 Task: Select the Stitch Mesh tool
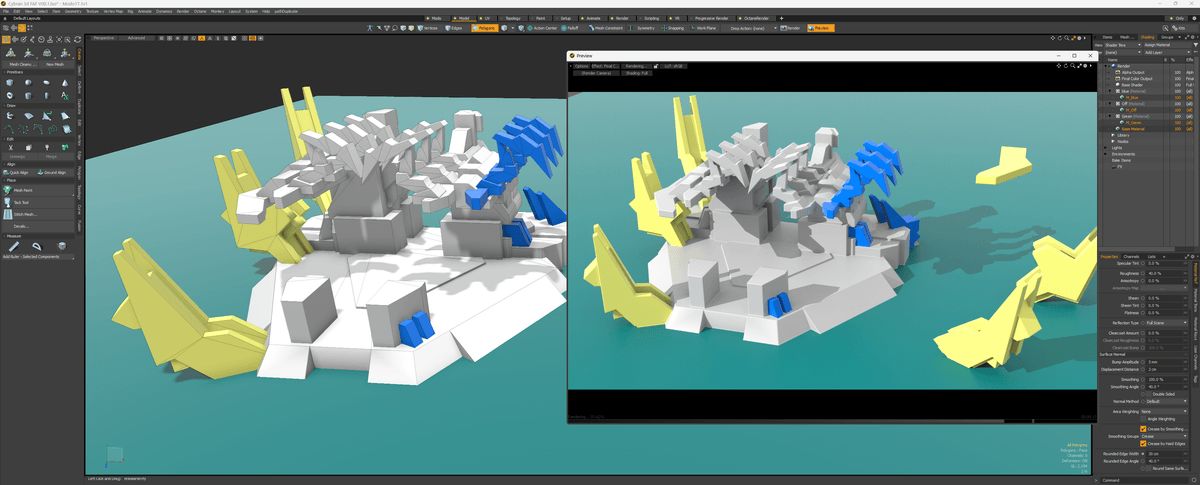point(38,214)
